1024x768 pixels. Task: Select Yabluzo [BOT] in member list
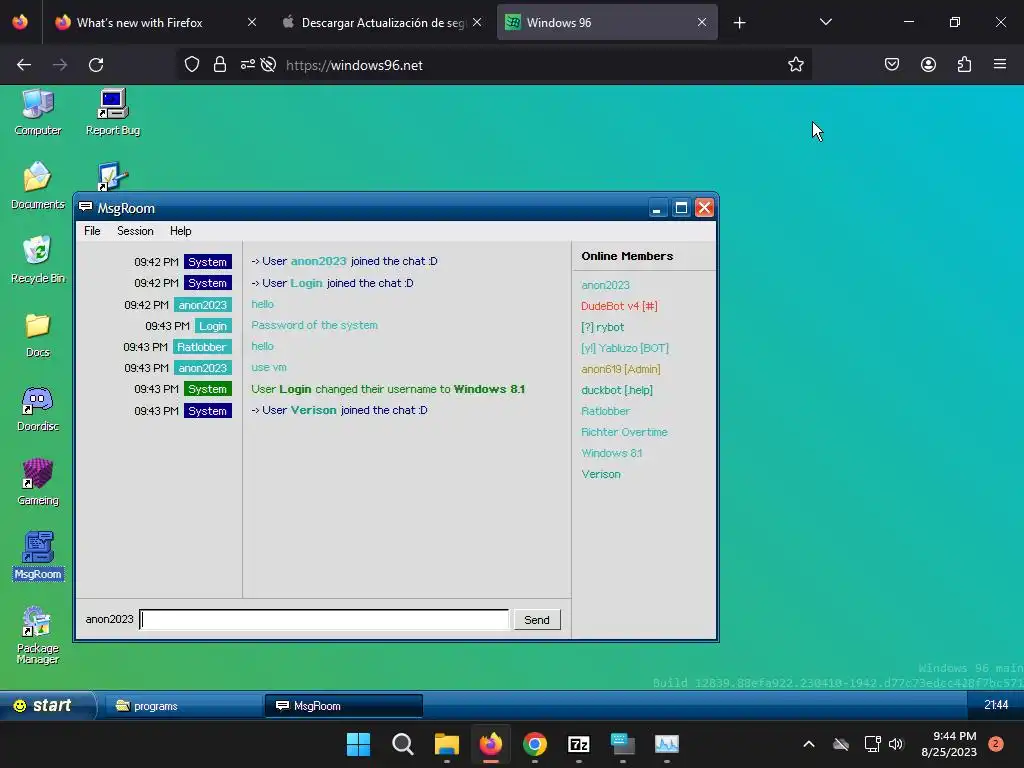pos(625,348)
